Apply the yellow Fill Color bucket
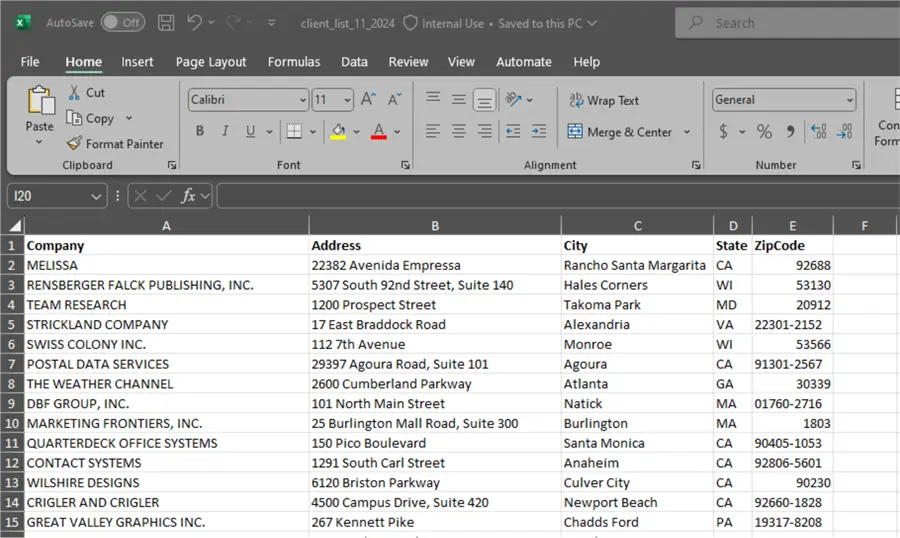The image size is (900, 538). click(x=339, y=131)
